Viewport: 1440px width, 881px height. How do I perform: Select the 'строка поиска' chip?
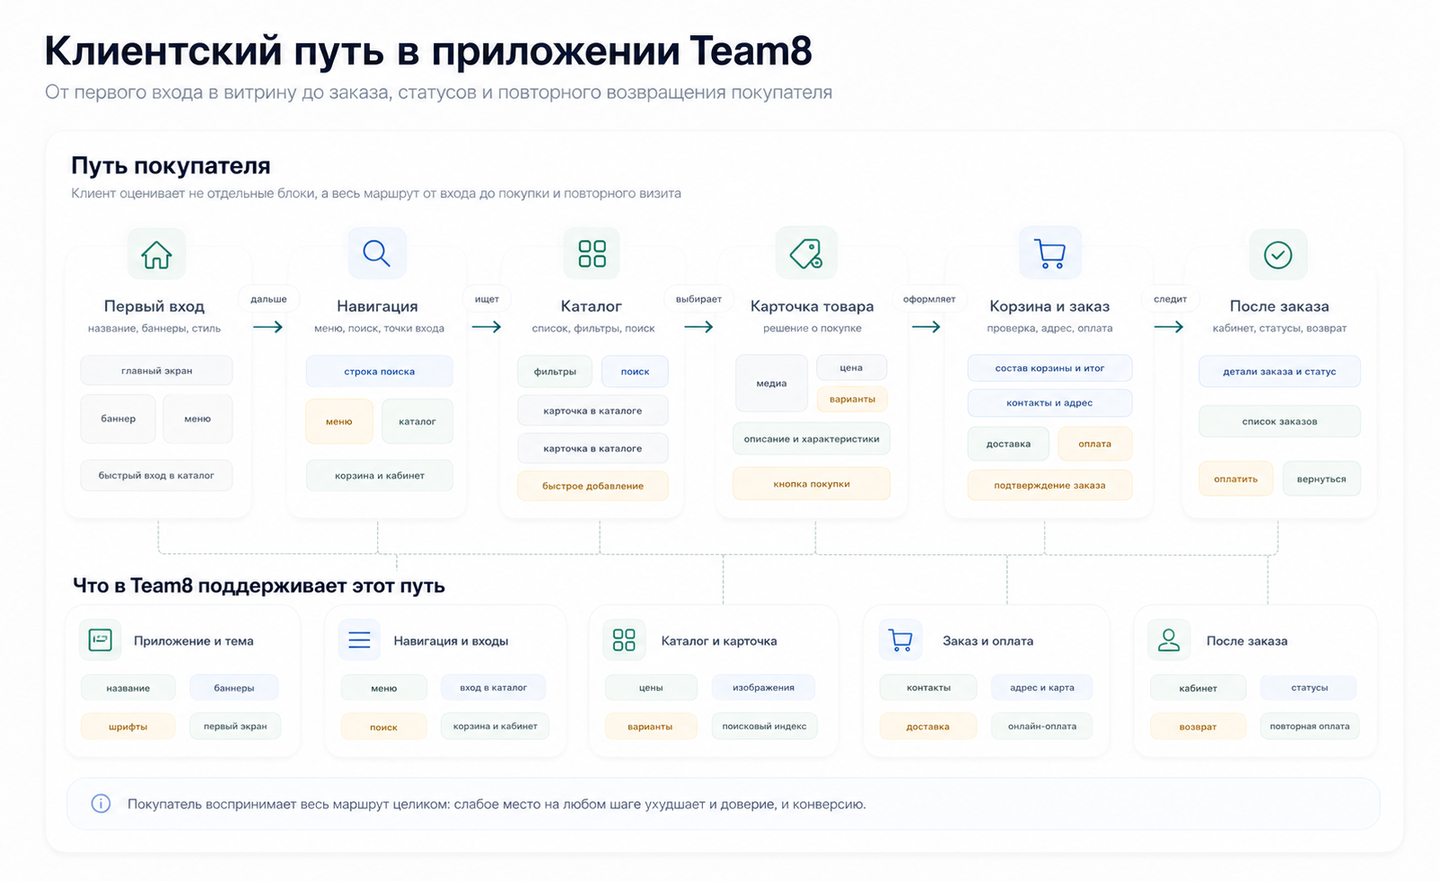click(x=379, y=372)
